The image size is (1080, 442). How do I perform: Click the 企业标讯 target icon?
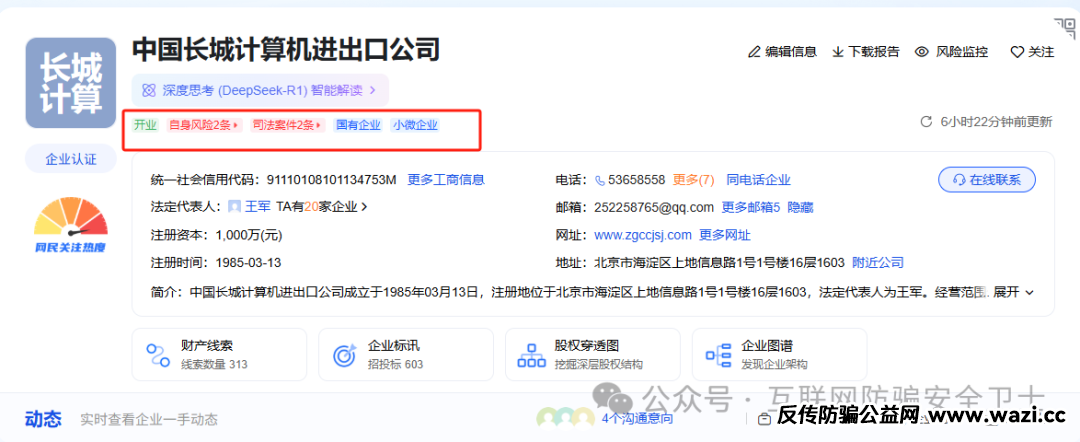[x=344, y=355]
